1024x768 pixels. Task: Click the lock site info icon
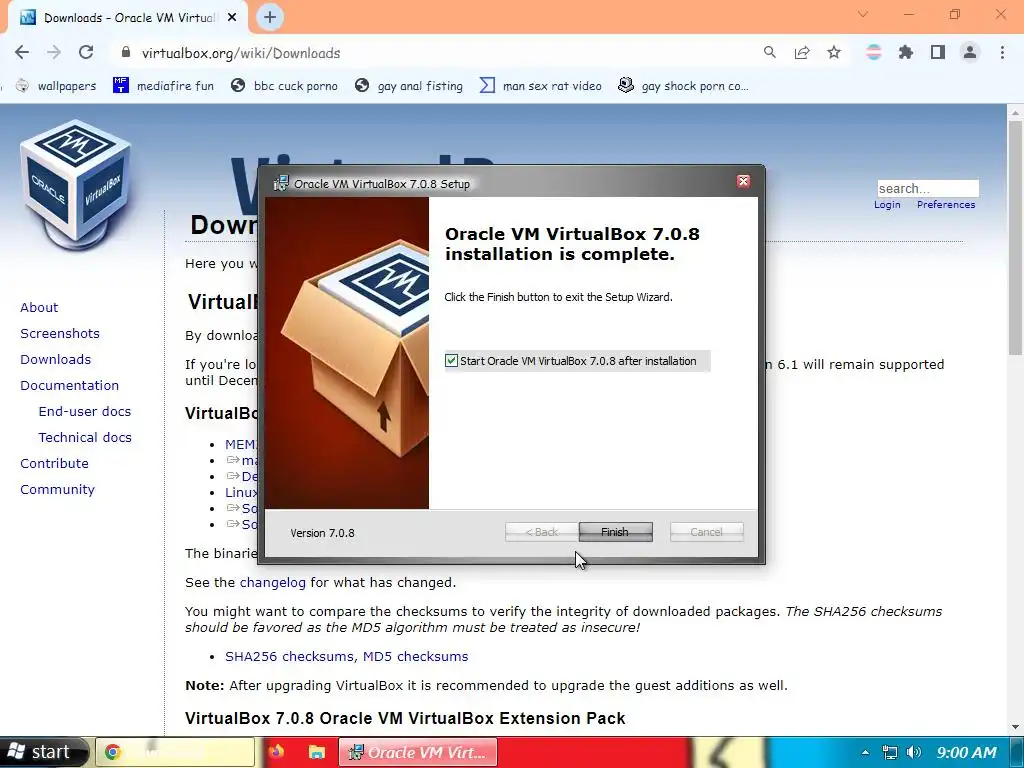tap(126, 52)
